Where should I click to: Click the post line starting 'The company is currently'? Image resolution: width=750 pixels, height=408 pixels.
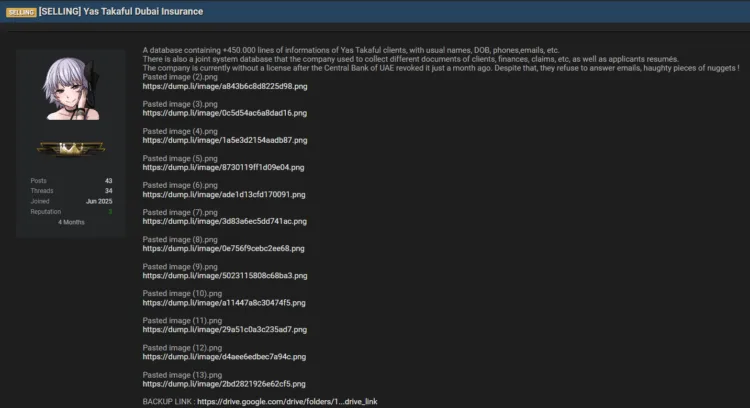point(441,68)
